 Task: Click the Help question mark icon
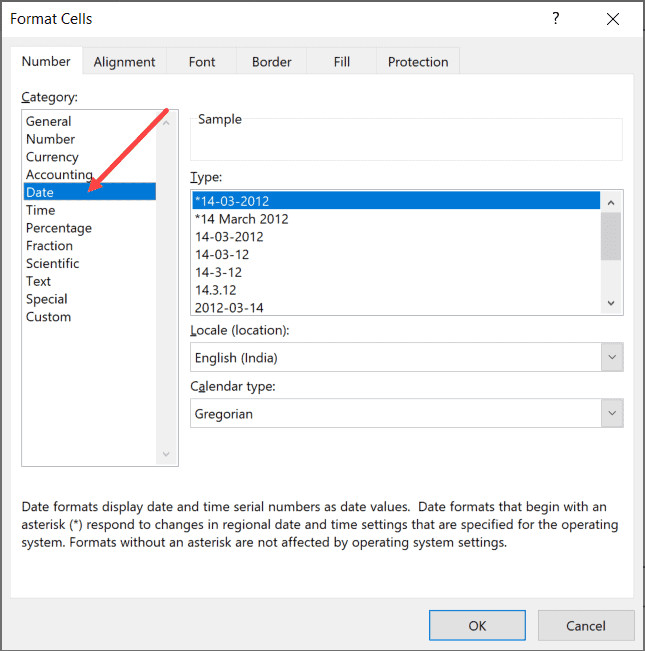[x=556, y=19]
